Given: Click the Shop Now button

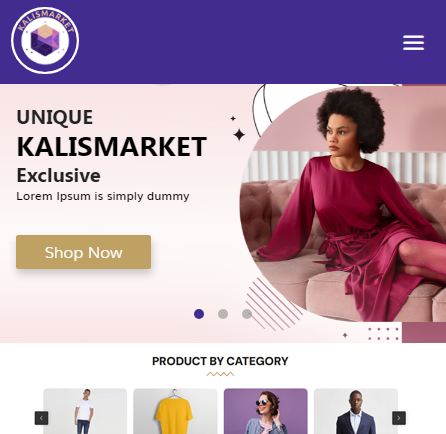Looking at the screenshot, I should pos(83,252).
